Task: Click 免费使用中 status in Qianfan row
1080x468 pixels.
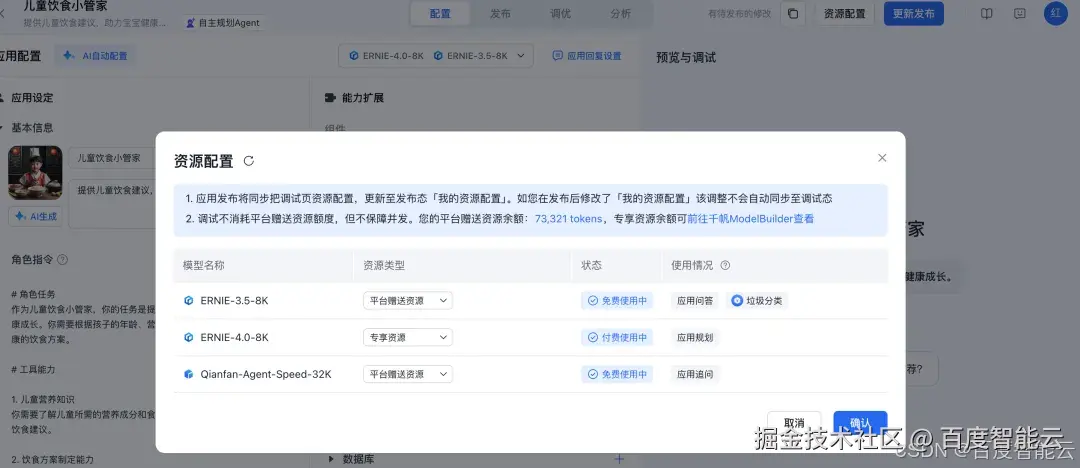Action: coord(617,374)
